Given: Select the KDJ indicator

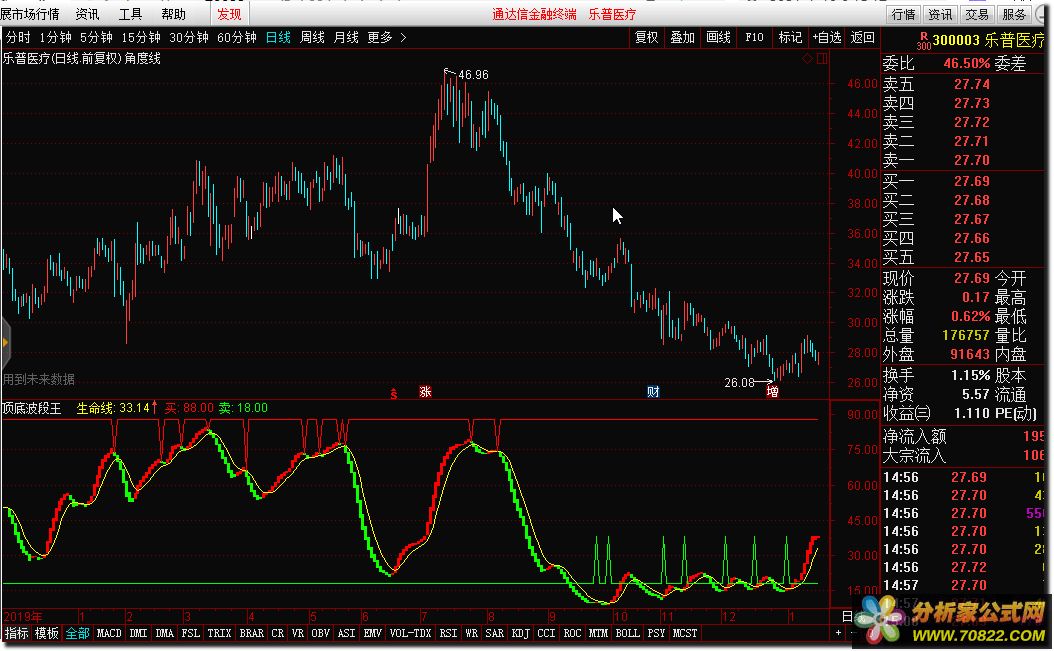Looking at the screenshot, I should [x=520, y=634].
